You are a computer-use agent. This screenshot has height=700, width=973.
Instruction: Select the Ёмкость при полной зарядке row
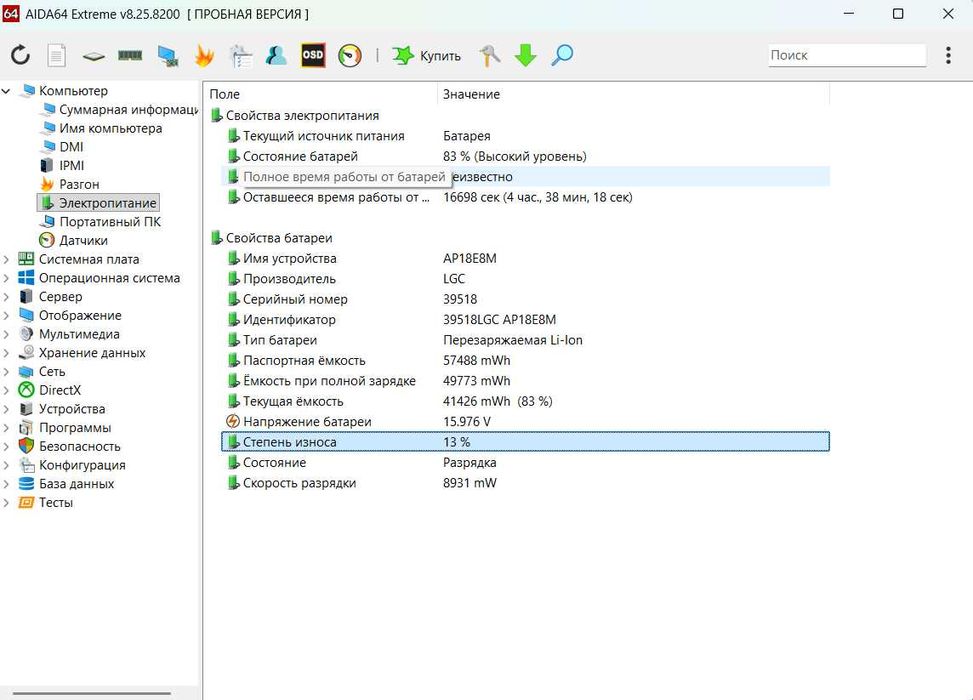coord(525,381)
